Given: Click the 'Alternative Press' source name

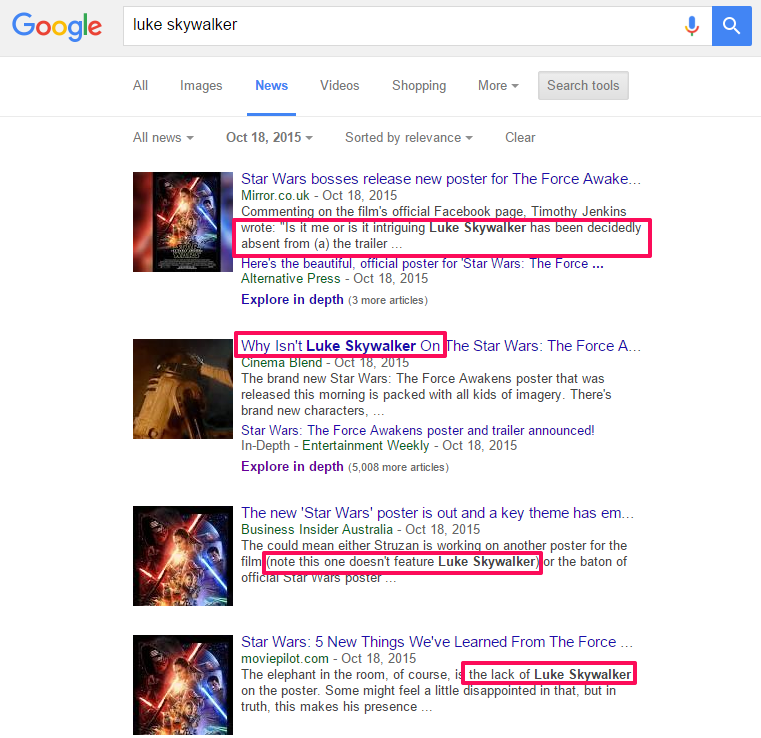Looking at the screenshot, I should click(x=291, y=279).
